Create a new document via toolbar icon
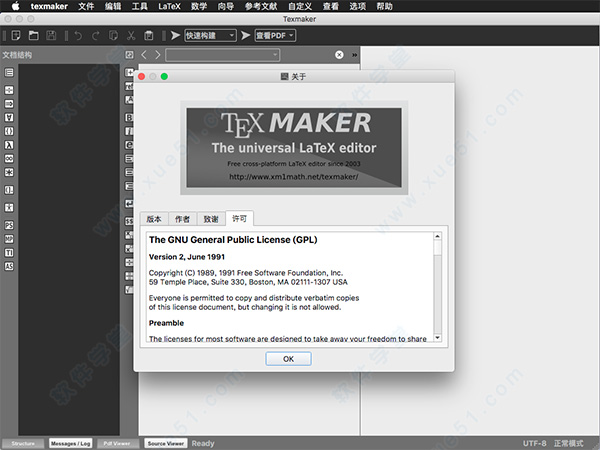600x450 pixels. (16, 36)
